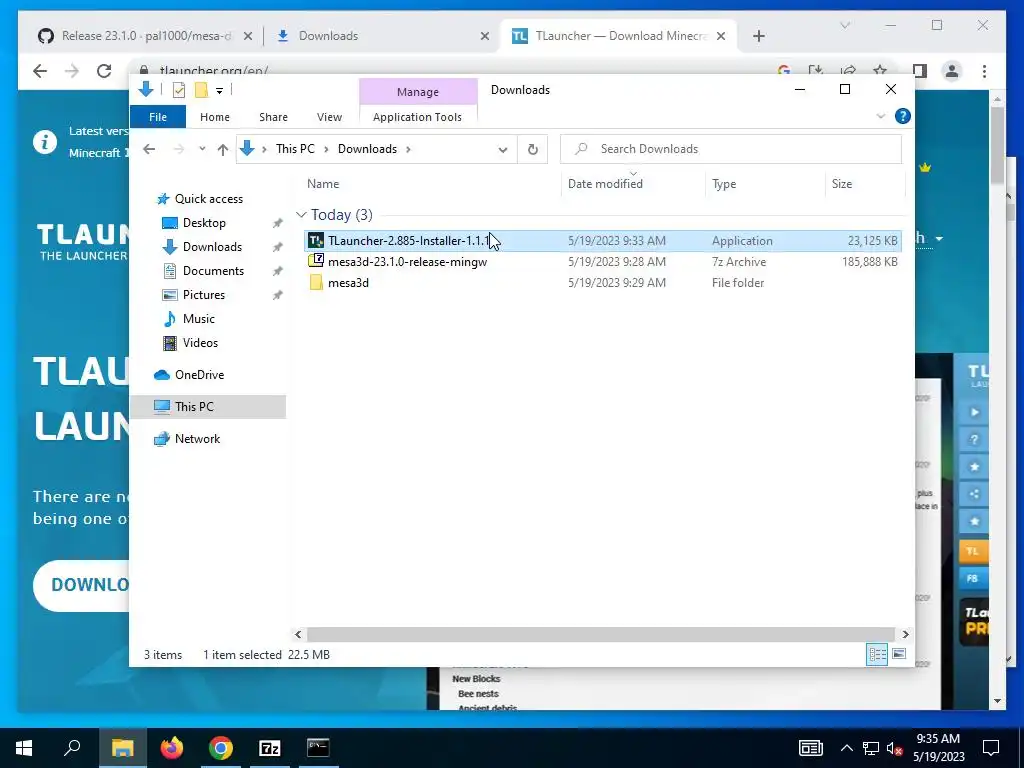This screenshot has height=768, width=1024.
Task: Open the Command Prompt taskbar icon
Action: tap(319, 748)
